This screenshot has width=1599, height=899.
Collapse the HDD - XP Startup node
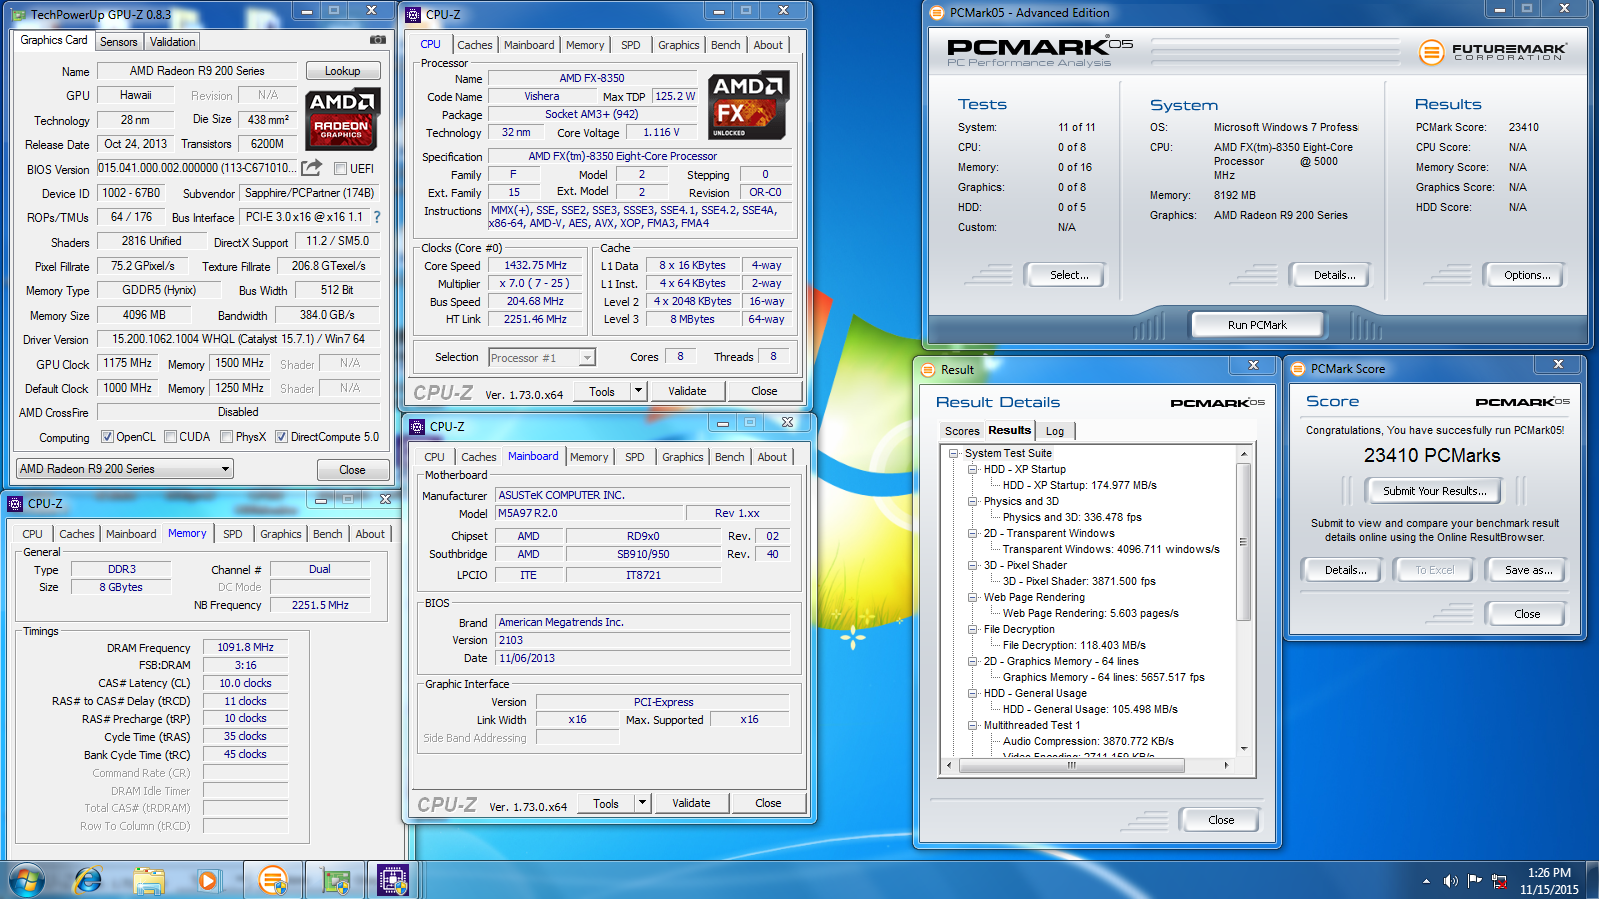[x=972, y=469]
